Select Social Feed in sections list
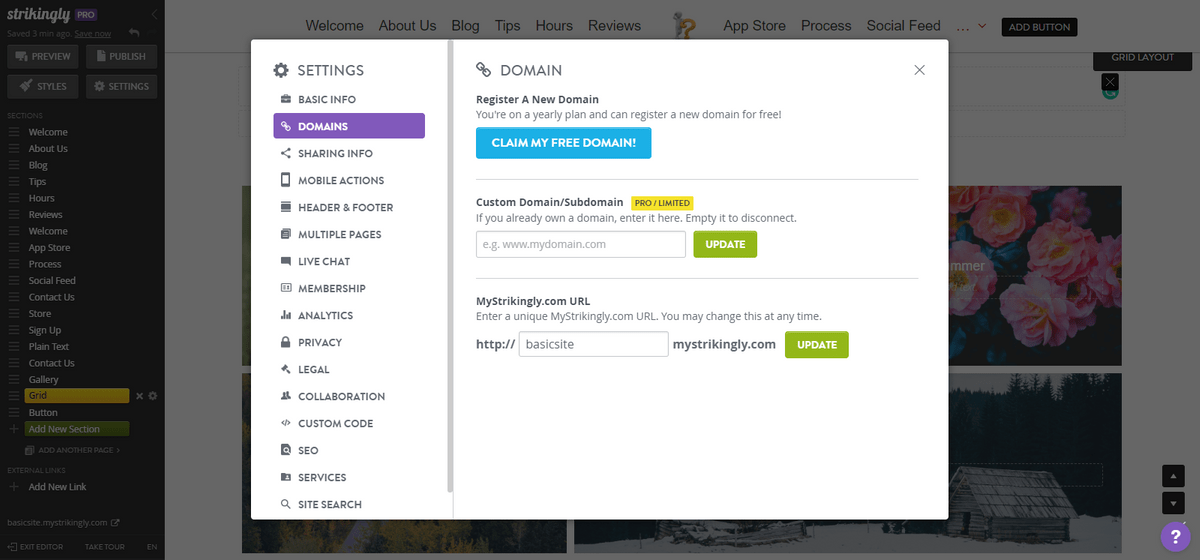This screenshot has width=1200, height=560. pyautogui.click(x=52, y=281)
